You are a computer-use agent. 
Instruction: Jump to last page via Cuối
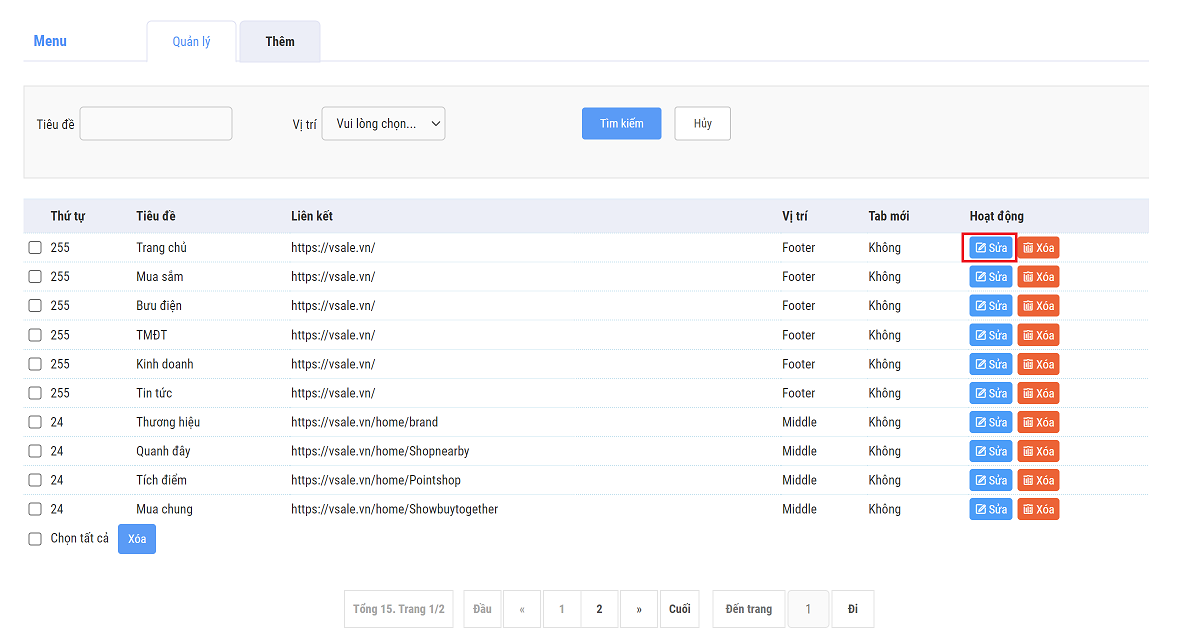[x=679, y=609]
